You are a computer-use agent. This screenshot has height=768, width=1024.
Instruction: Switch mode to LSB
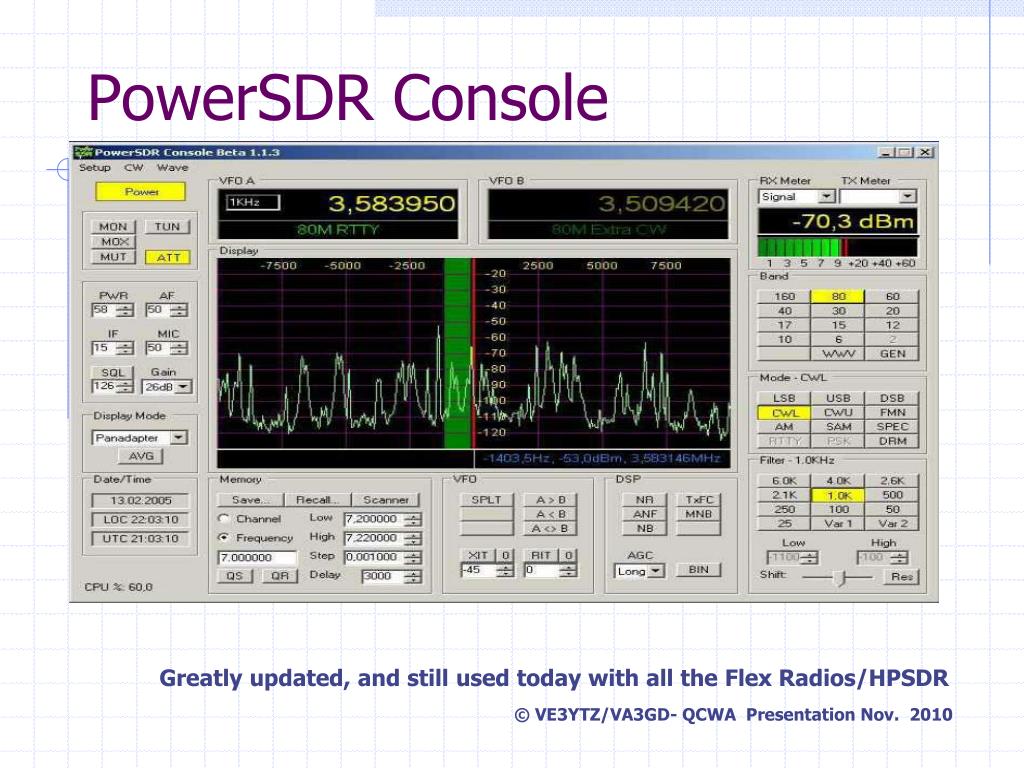click(784, 398)
